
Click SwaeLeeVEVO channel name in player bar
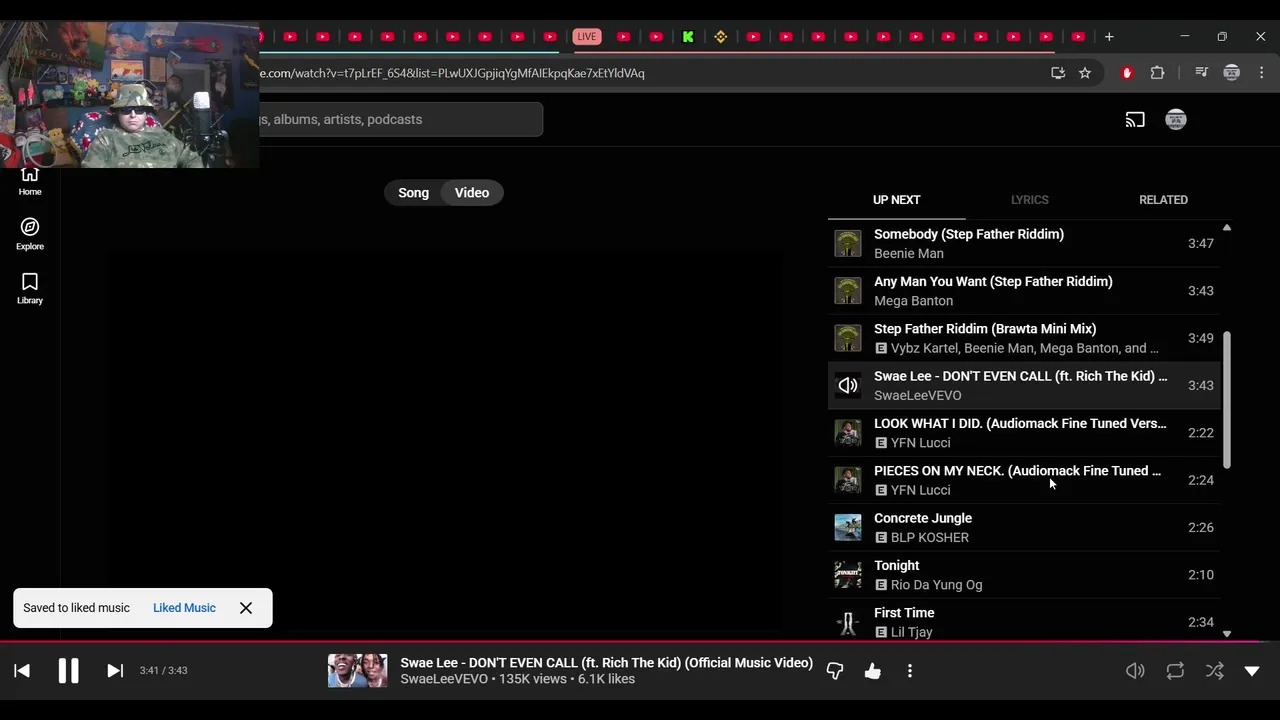[x=444, y=679]
